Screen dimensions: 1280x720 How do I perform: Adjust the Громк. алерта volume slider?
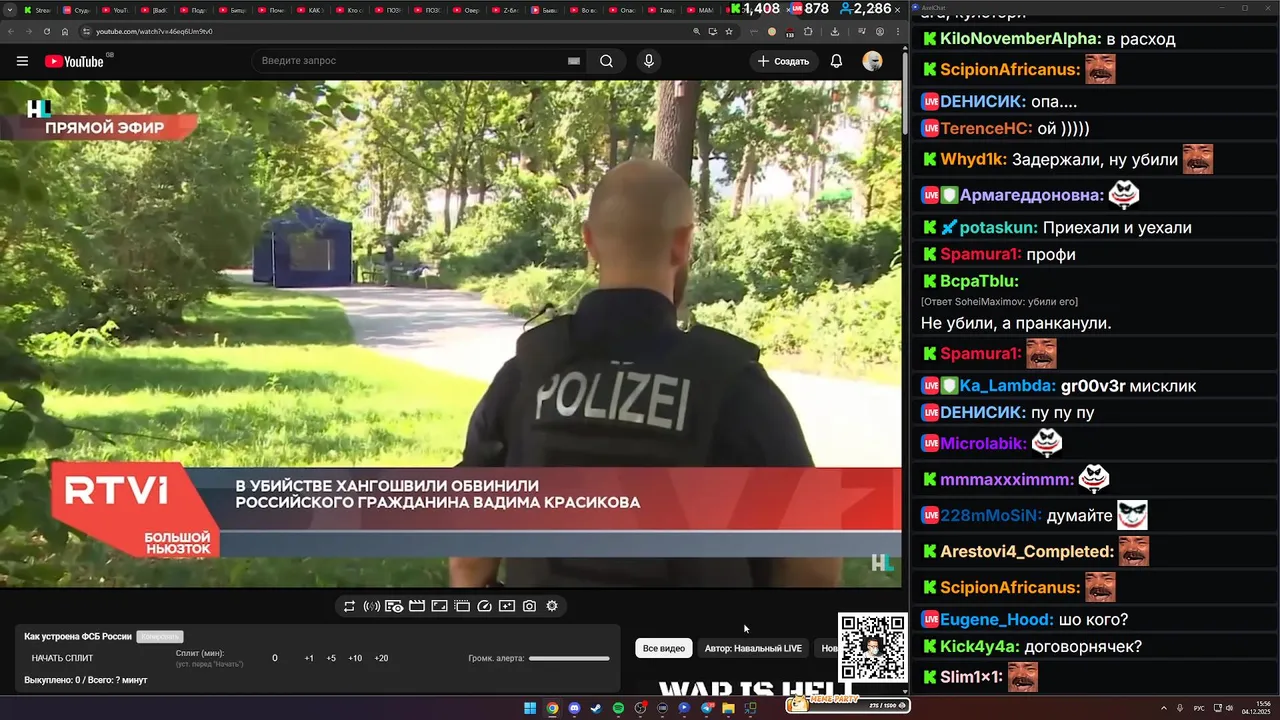[x=569, y=658]
